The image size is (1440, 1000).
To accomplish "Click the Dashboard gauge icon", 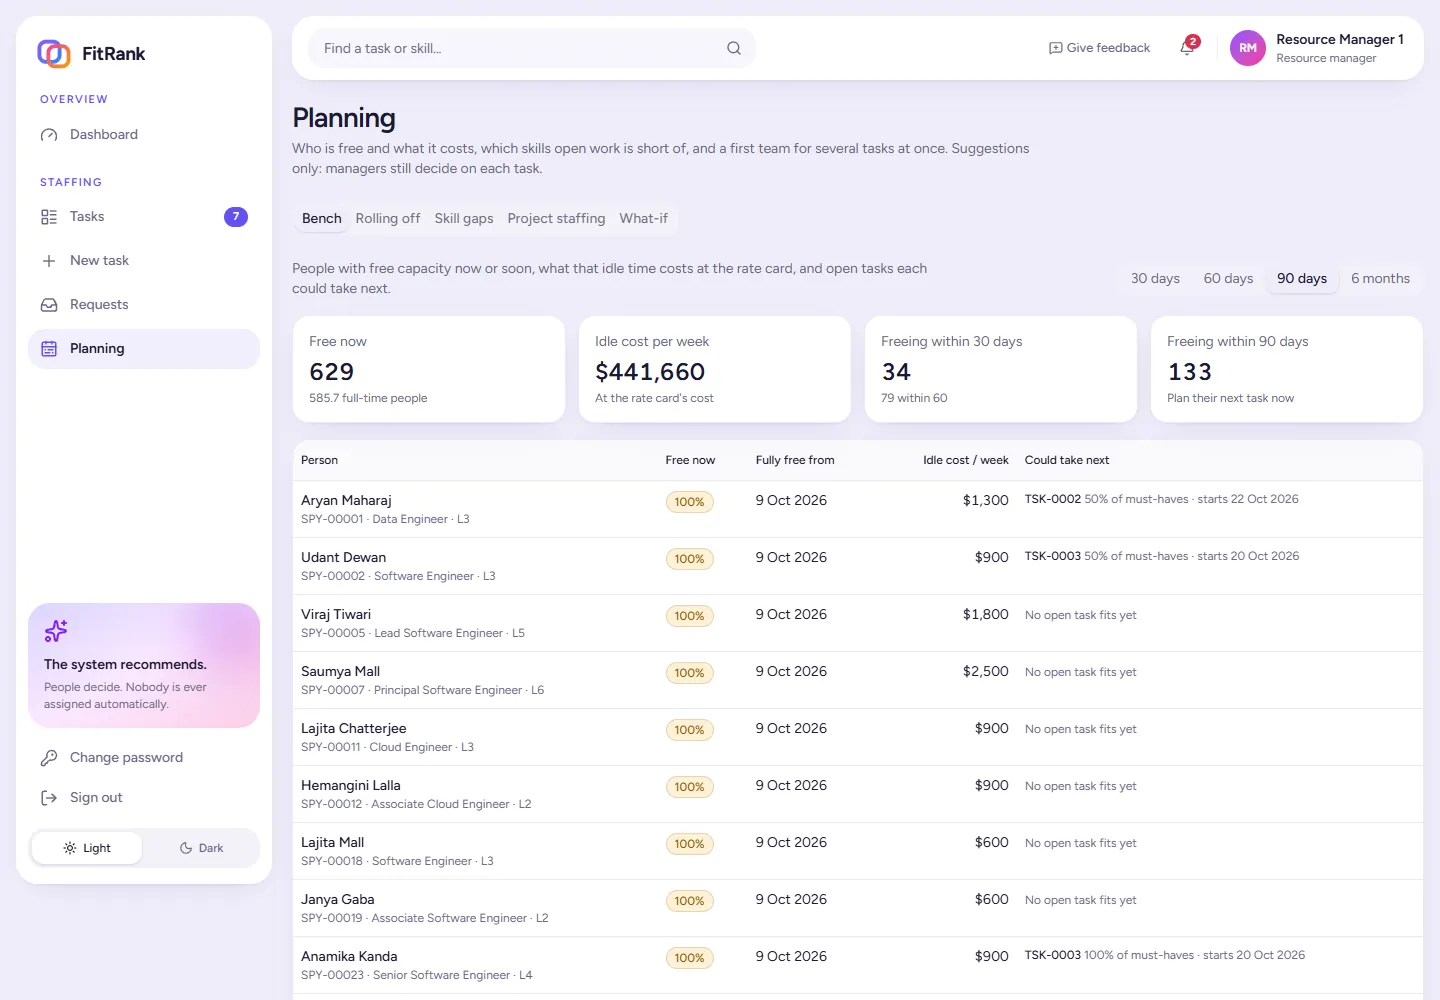I will pyautogui.click(x=49, y=135).
